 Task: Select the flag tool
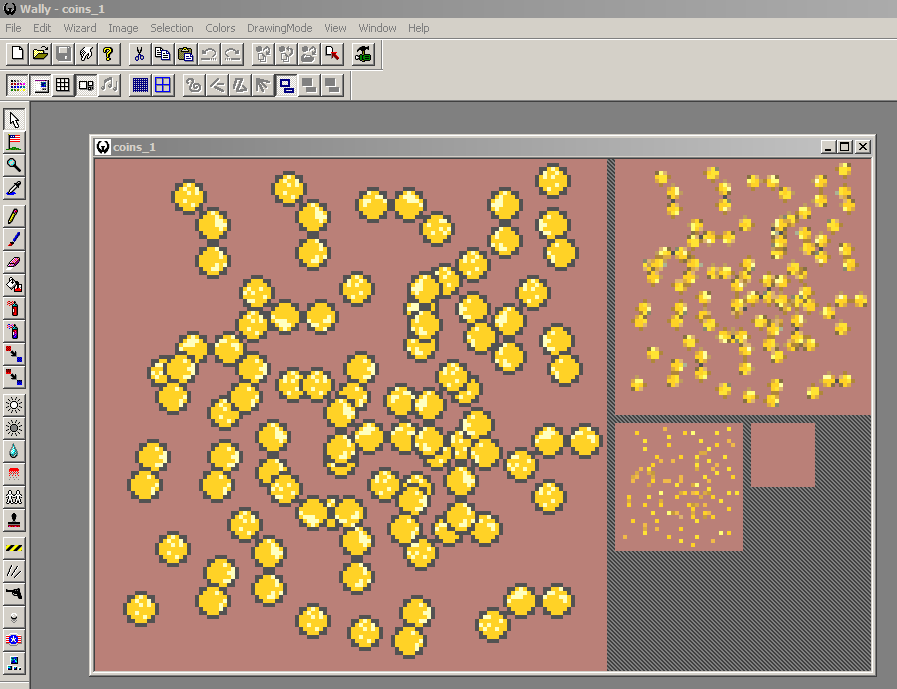pyautogui.click(x=14, y=142)
